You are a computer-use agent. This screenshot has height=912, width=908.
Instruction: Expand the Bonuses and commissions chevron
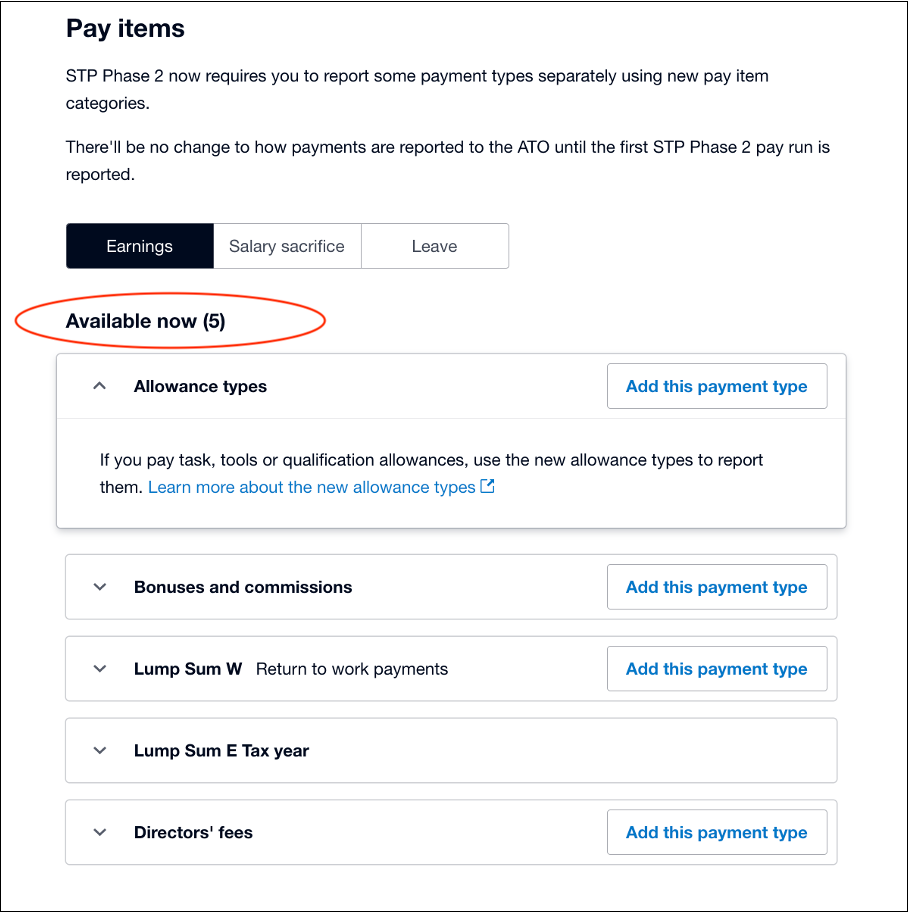coord(99,587)
